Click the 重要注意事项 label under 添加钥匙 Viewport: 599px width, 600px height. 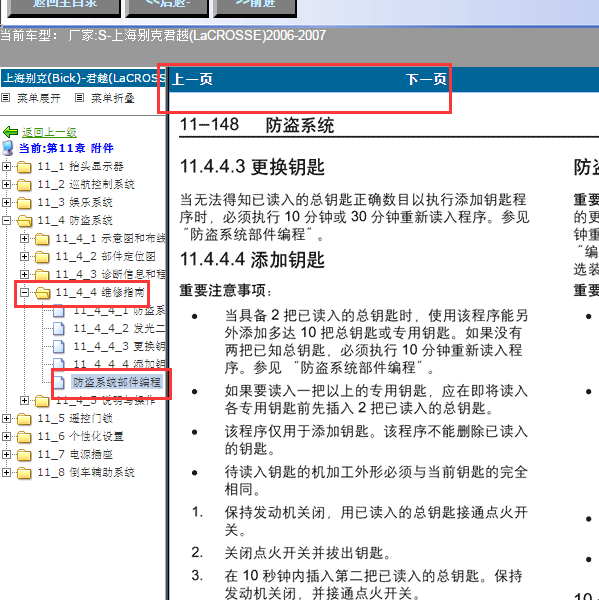[x=226, y=291]
